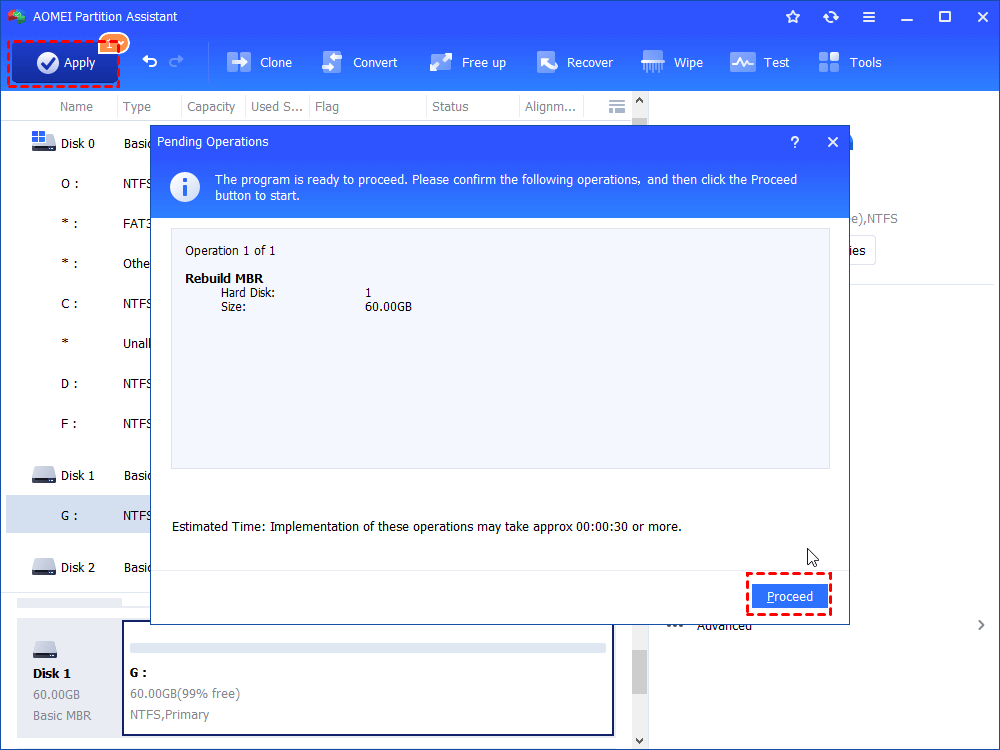Select the D: partition row
The image size is (1000, 750).
(78, 383)
